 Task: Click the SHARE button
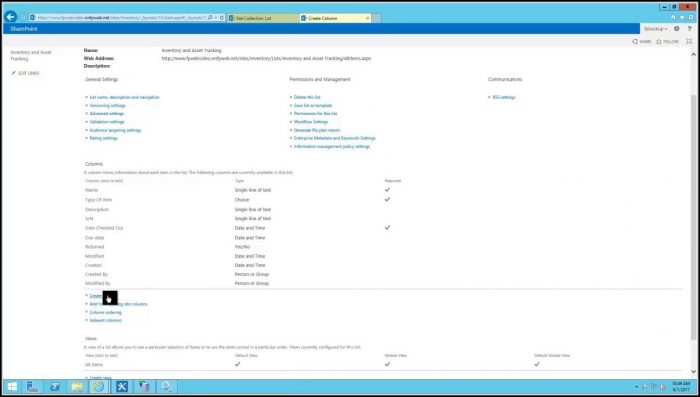[x=642, y=42]
